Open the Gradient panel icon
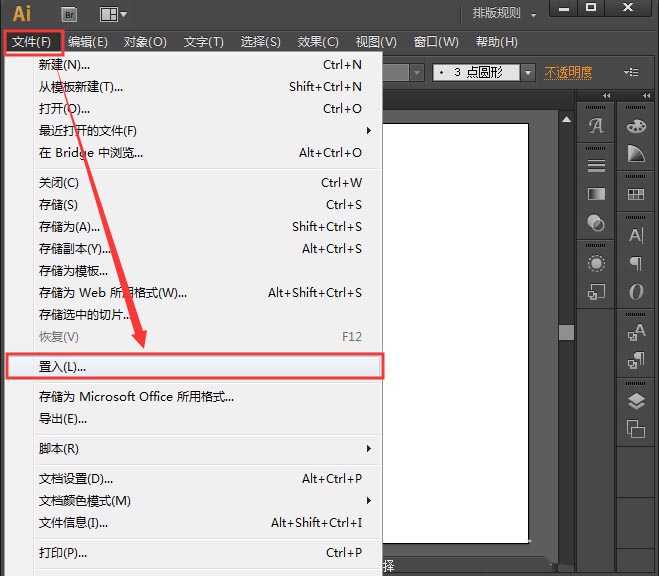This screenshot has width=659, height=576. click(x=596, y=194)
